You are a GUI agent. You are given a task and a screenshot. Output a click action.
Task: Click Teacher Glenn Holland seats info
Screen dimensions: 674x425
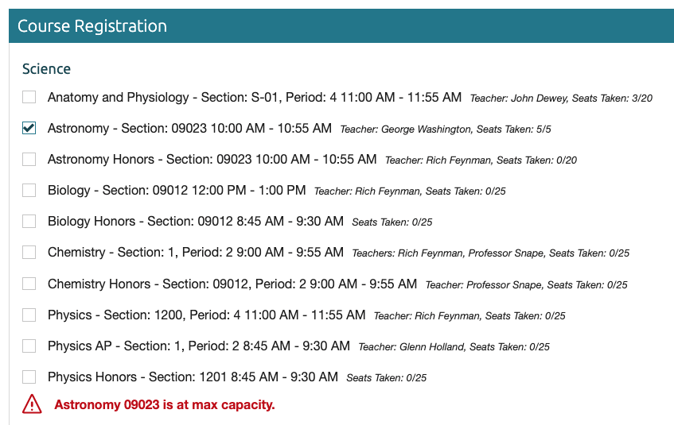[x=454, y=347]
